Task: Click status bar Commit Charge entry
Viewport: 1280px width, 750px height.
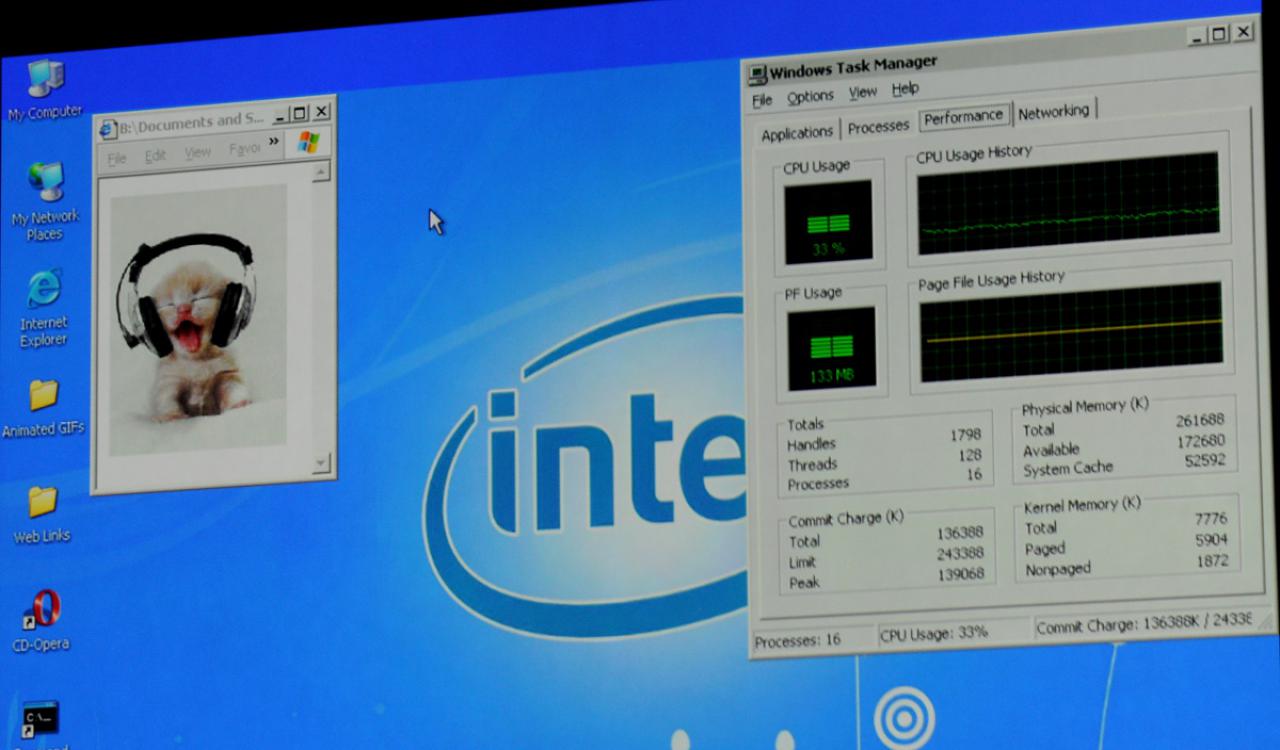Action: pyautogui.click(x=1144, y=622)
